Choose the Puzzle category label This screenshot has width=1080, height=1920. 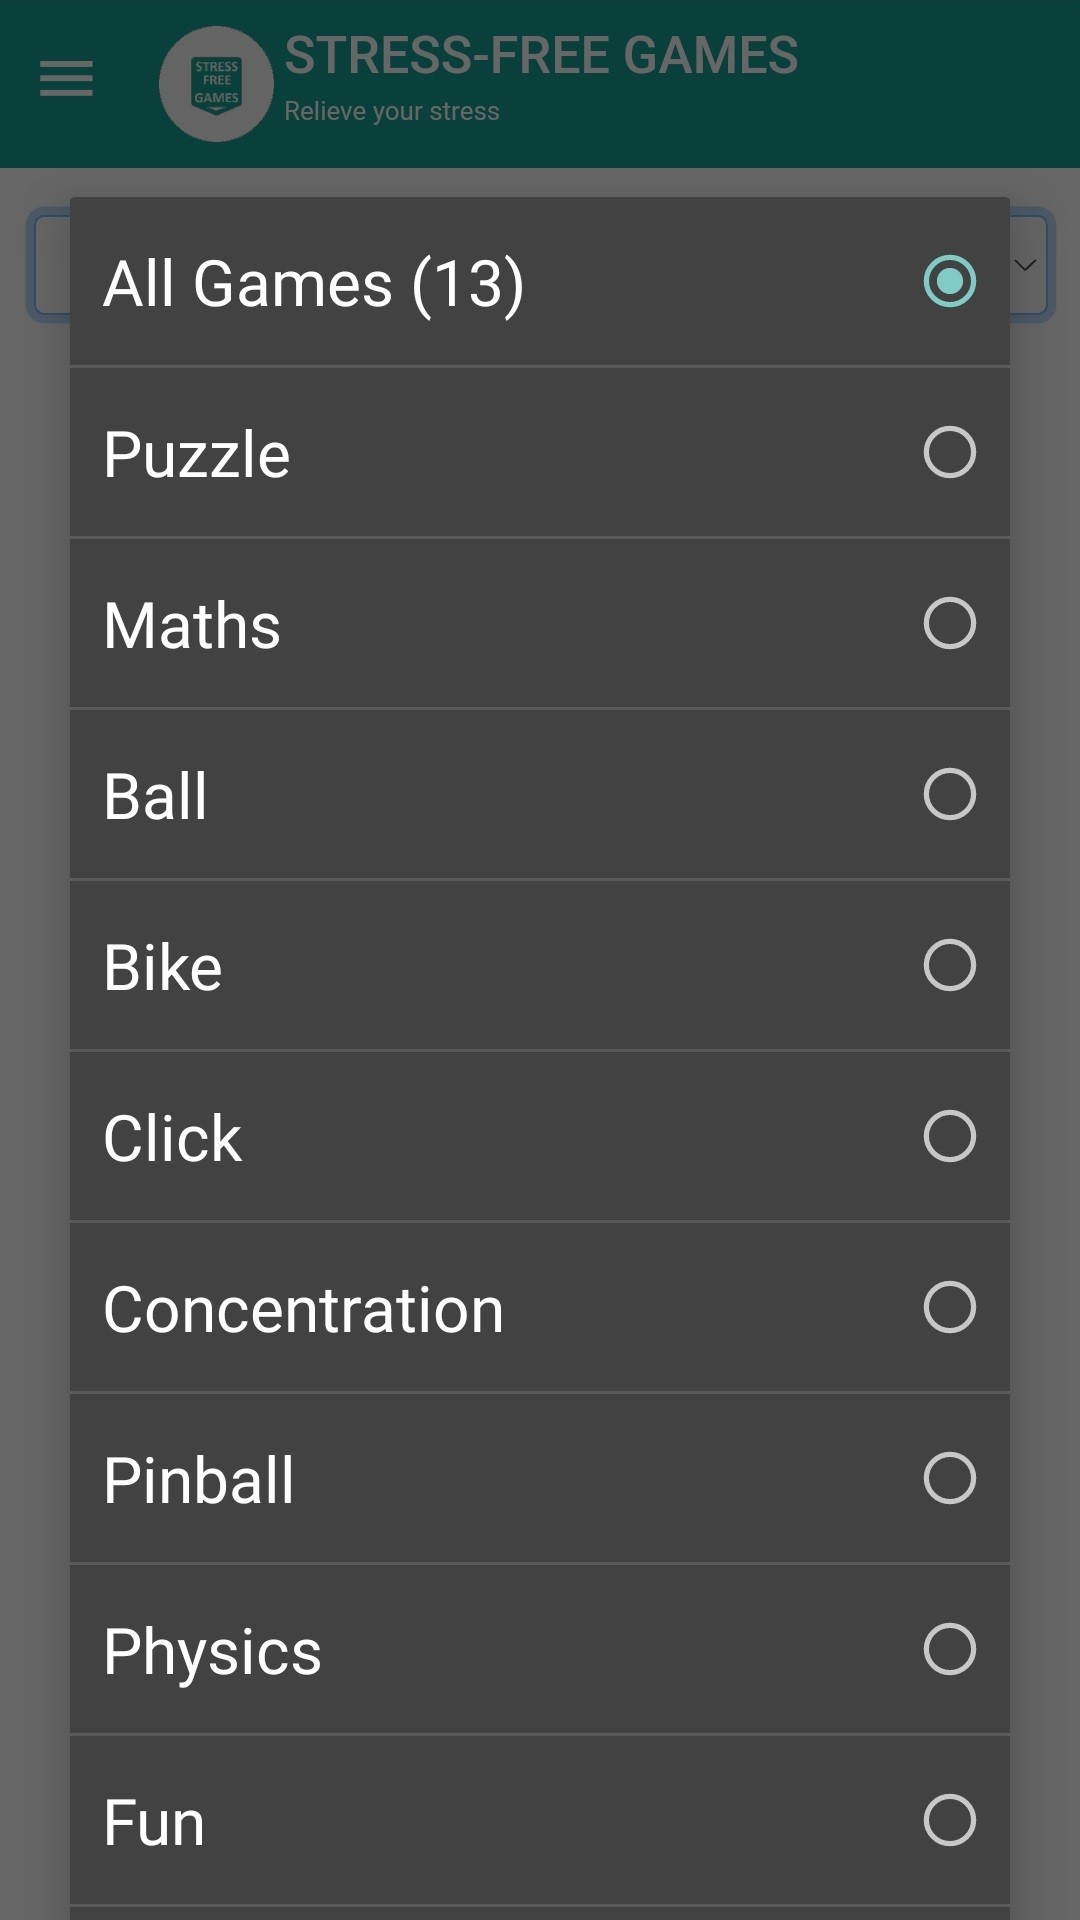[197, 455]
